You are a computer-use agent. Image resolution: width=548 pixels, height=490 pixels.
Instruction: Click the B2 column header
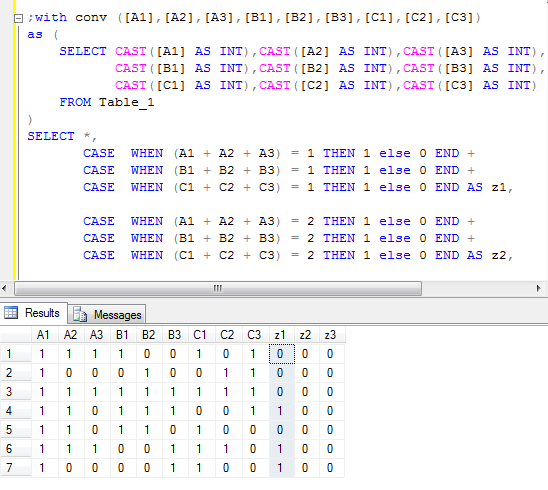coord(149,335)
